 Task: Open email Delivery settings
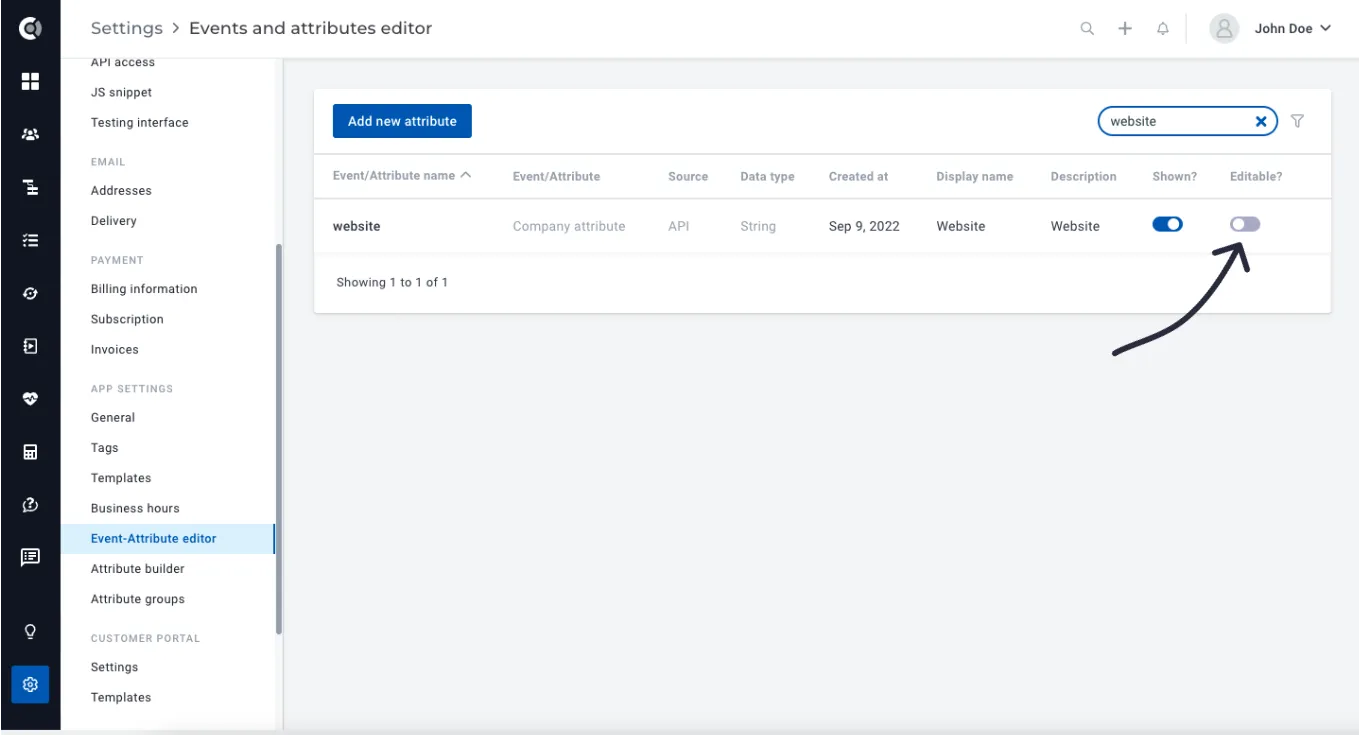point(114,221)
